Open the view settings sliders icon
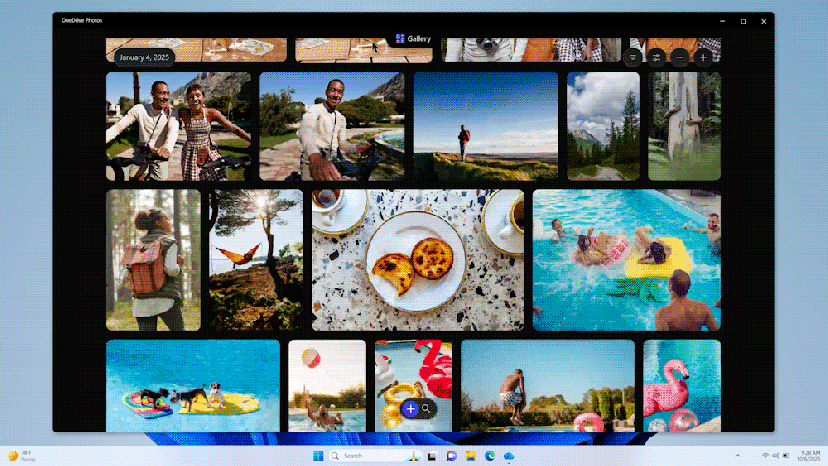 [656, 57]
